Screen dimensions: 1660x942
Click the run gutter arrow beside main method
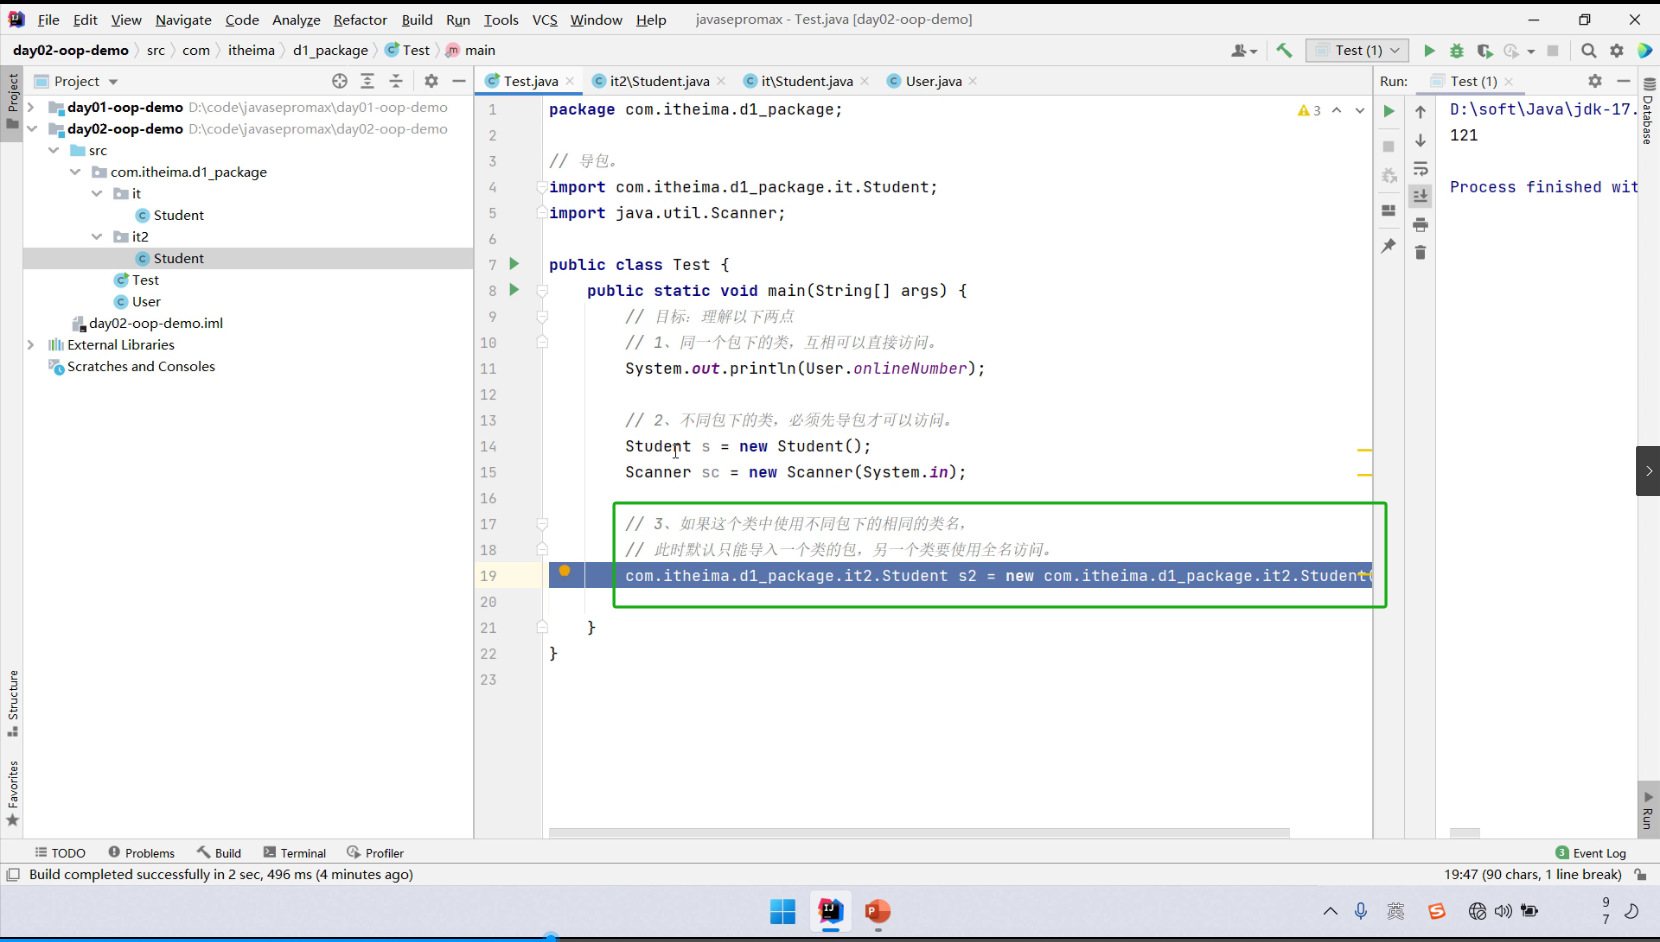click(514, 290)
